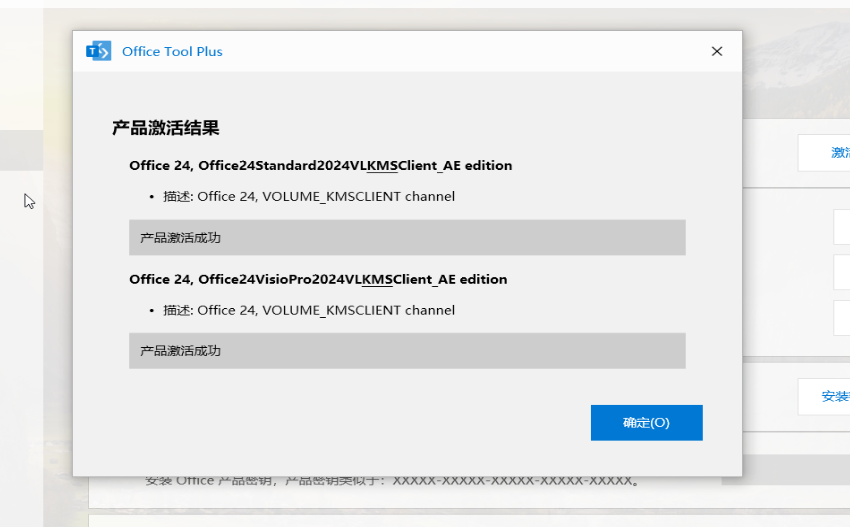Click the 产品激活结果 heading
Image resolution: width=850 pixels, height=527 pixels.
tap(165, 128)
